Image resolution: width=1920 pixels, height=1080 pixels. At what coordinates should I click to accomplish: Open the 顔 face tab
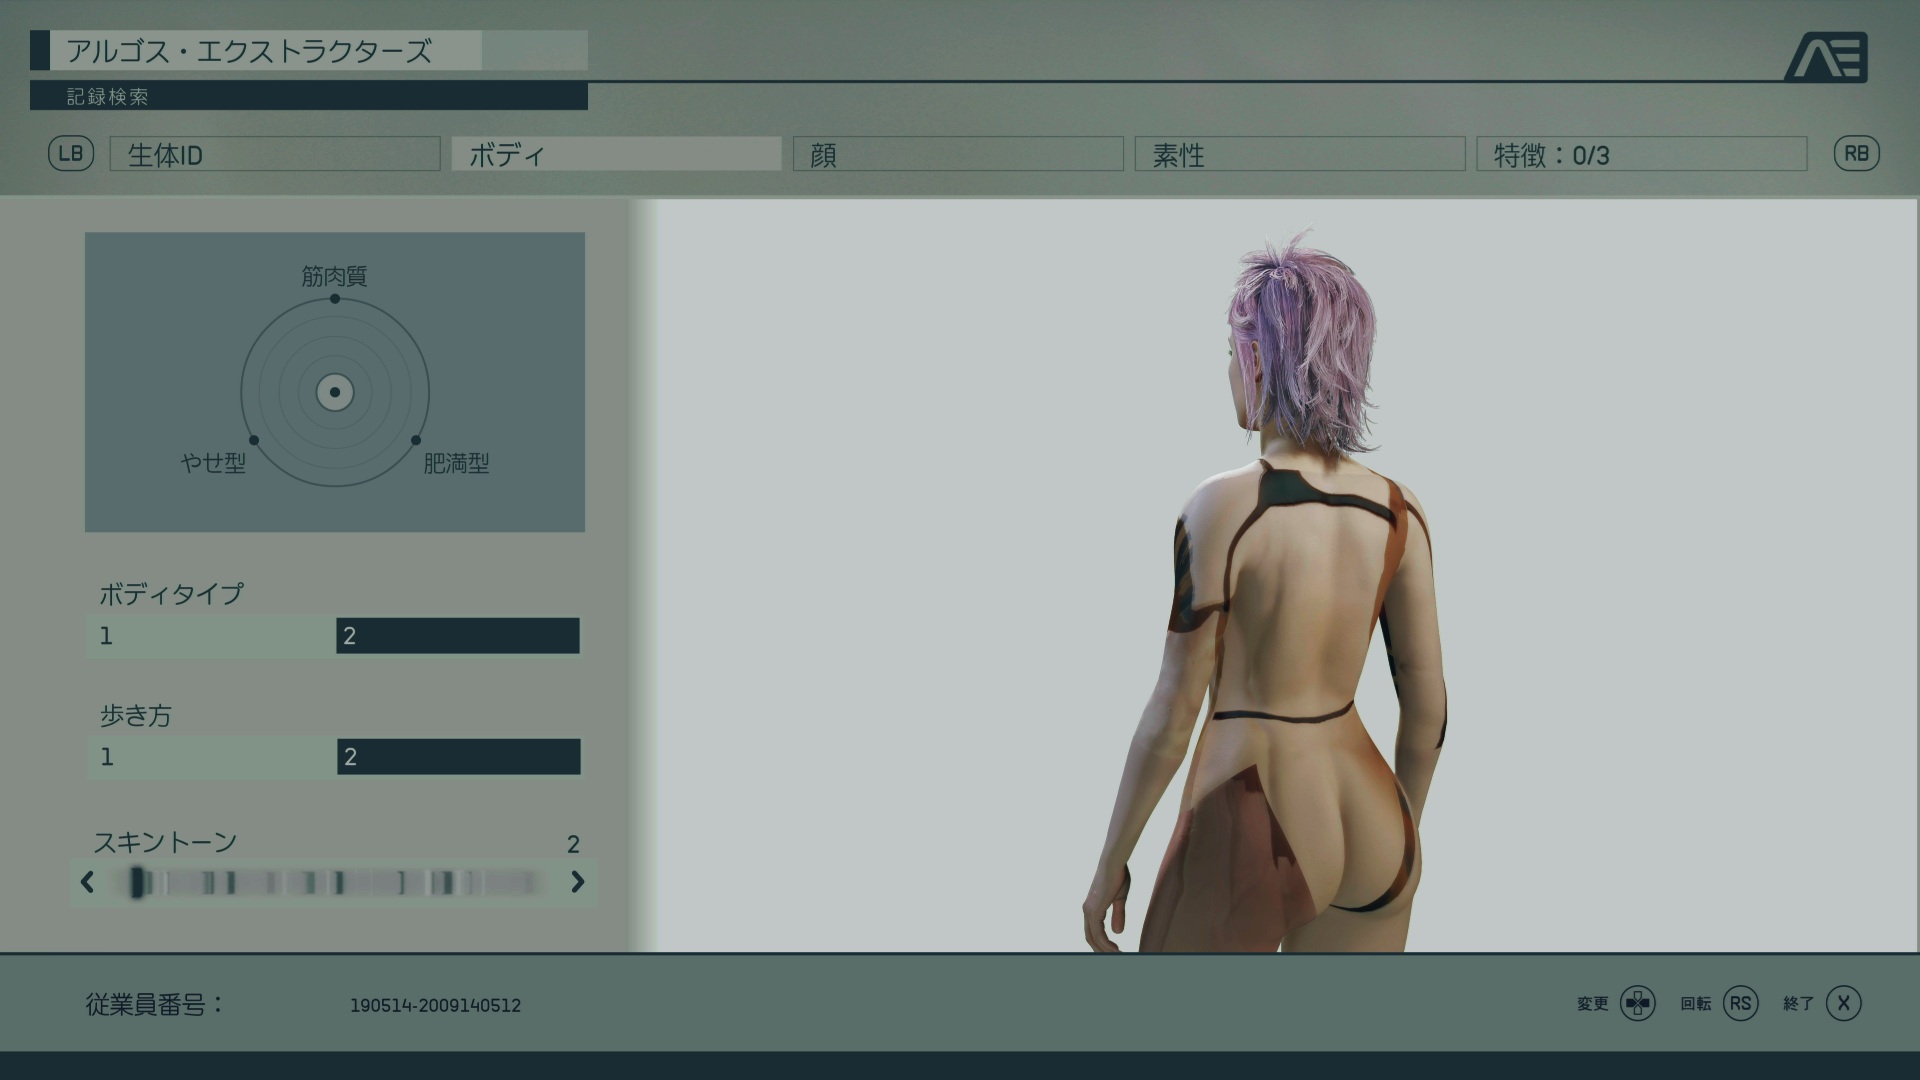click(x=958, y=154)
